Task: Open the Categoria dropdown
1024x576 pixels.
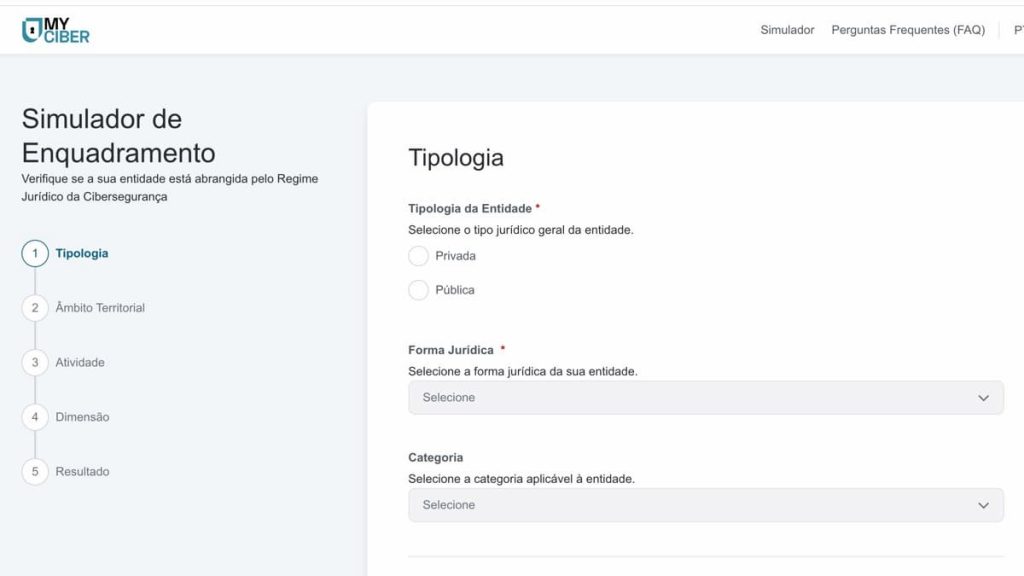Action: 706,505
